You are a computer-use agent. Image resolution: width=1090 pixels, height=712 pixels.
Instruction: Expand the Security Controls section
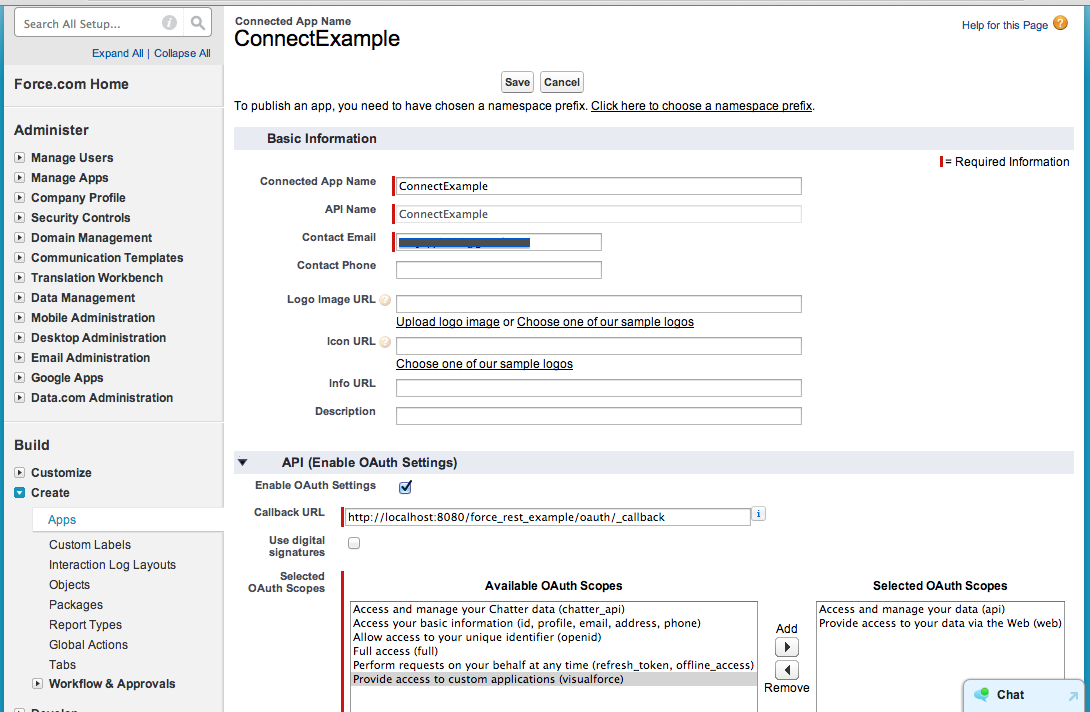coord(19,218)
